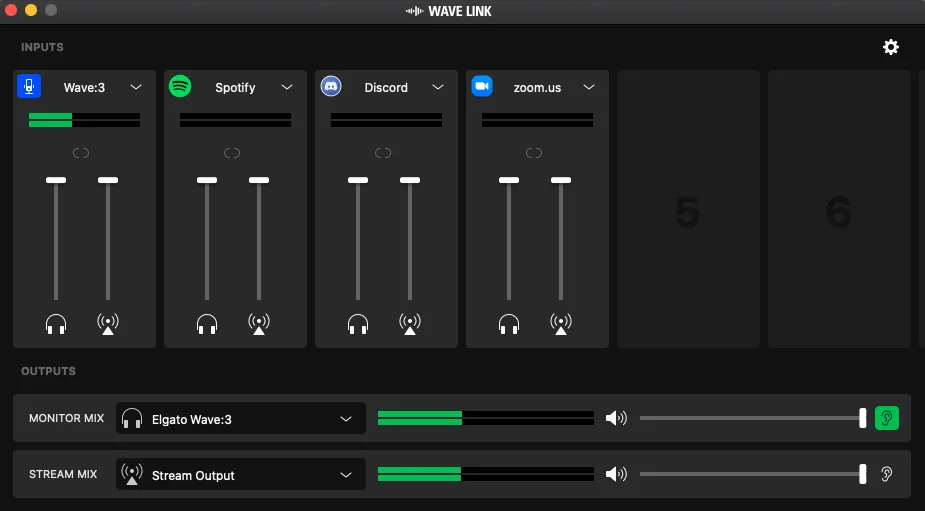Toggle the link faders icon on the Spotify channel
The image size is (925, 511).
click(x=232, y=153)
